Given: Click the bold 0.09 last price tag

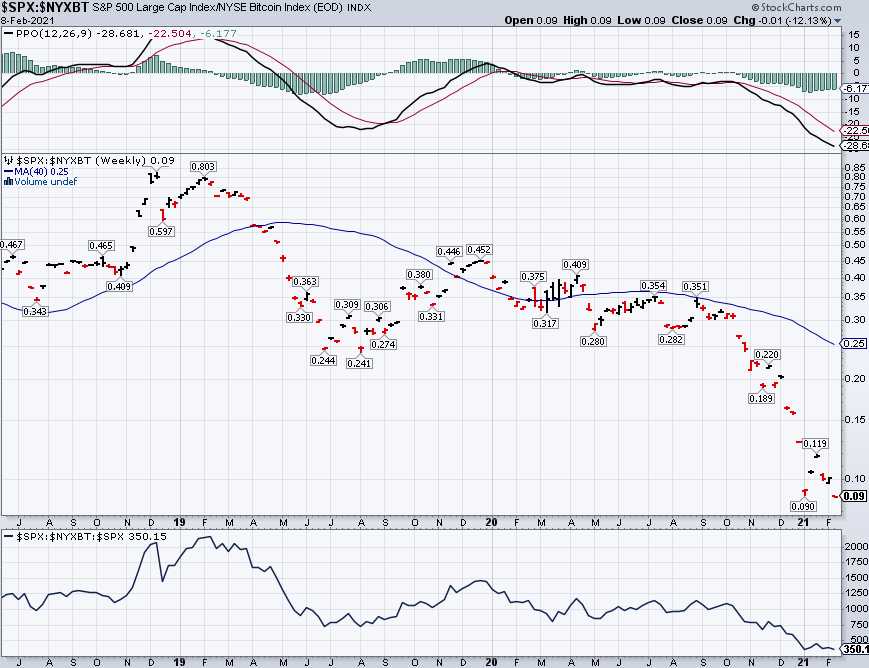Looking at the screenshot, I should tap(854, 495).
